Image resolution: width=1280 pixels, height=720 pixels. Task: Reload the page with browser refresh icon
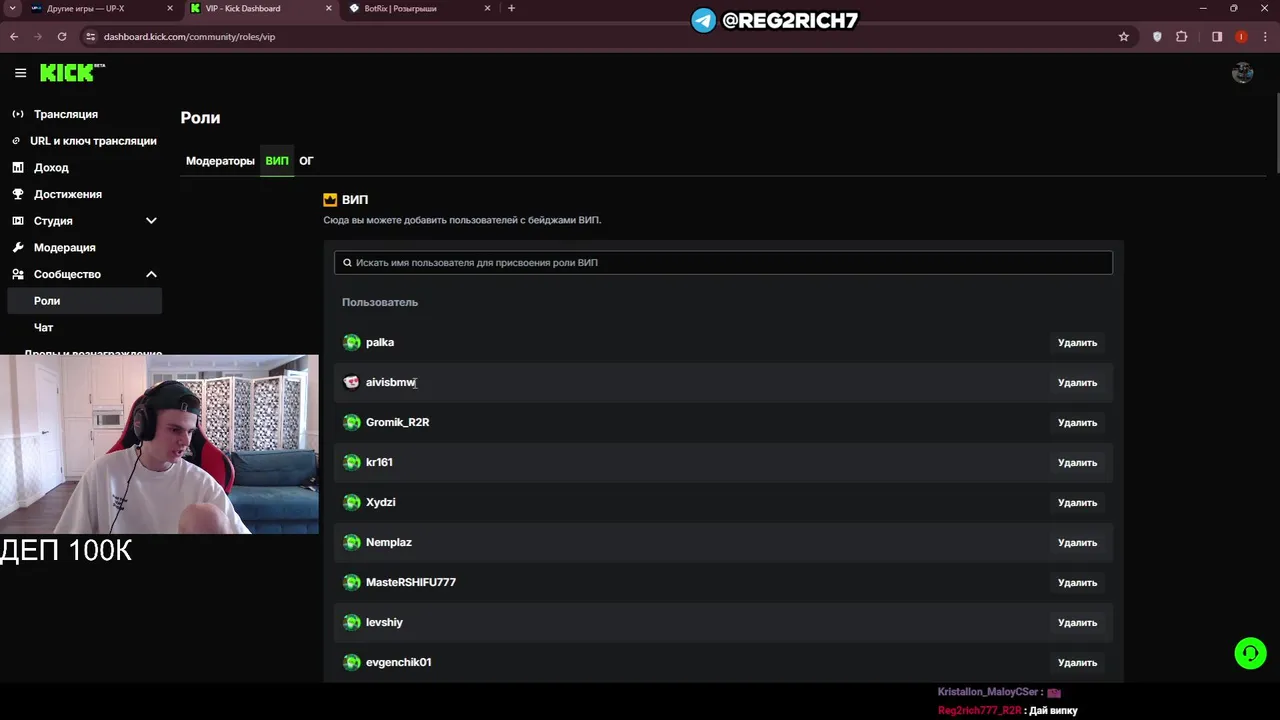click(62, 37)
